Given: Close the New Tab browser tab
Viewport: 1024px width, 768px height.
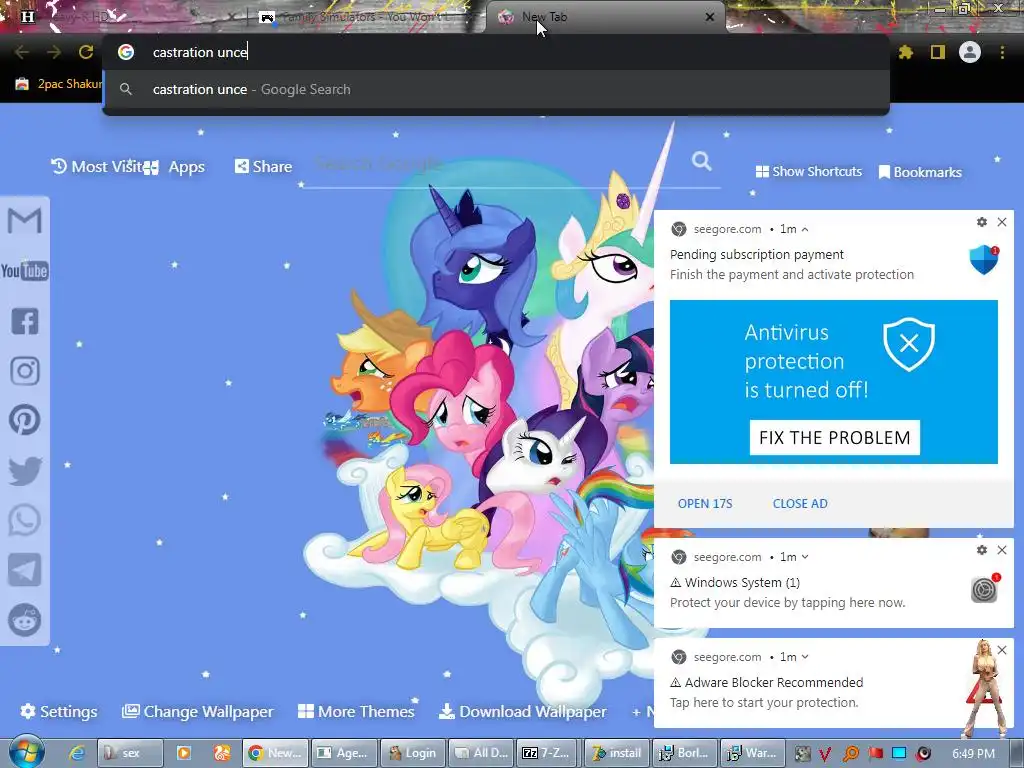Looking at the screenshot, I should [x=710, y=17].
